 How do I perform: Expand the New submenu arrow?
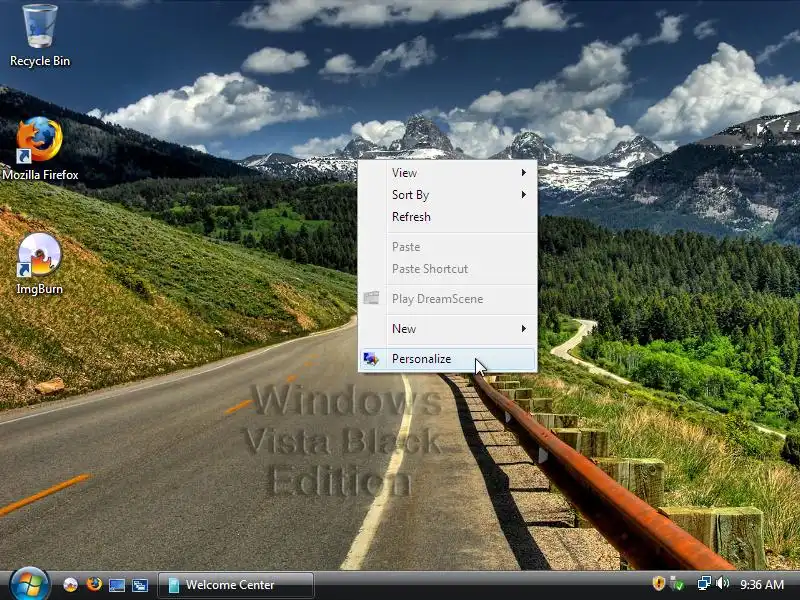point(523,329)
